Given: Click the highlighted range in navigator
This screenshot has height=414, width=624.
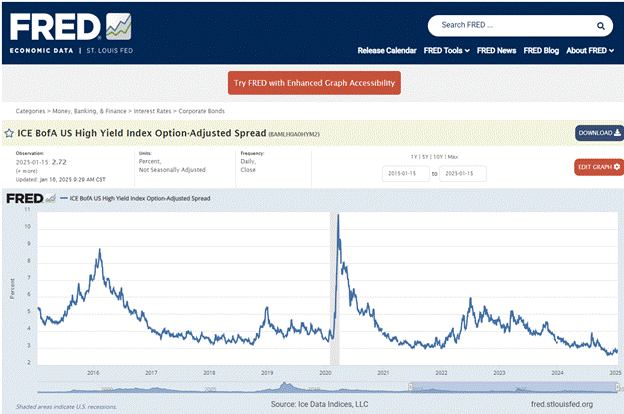Looking at the screenshot, I should [514, 387].
